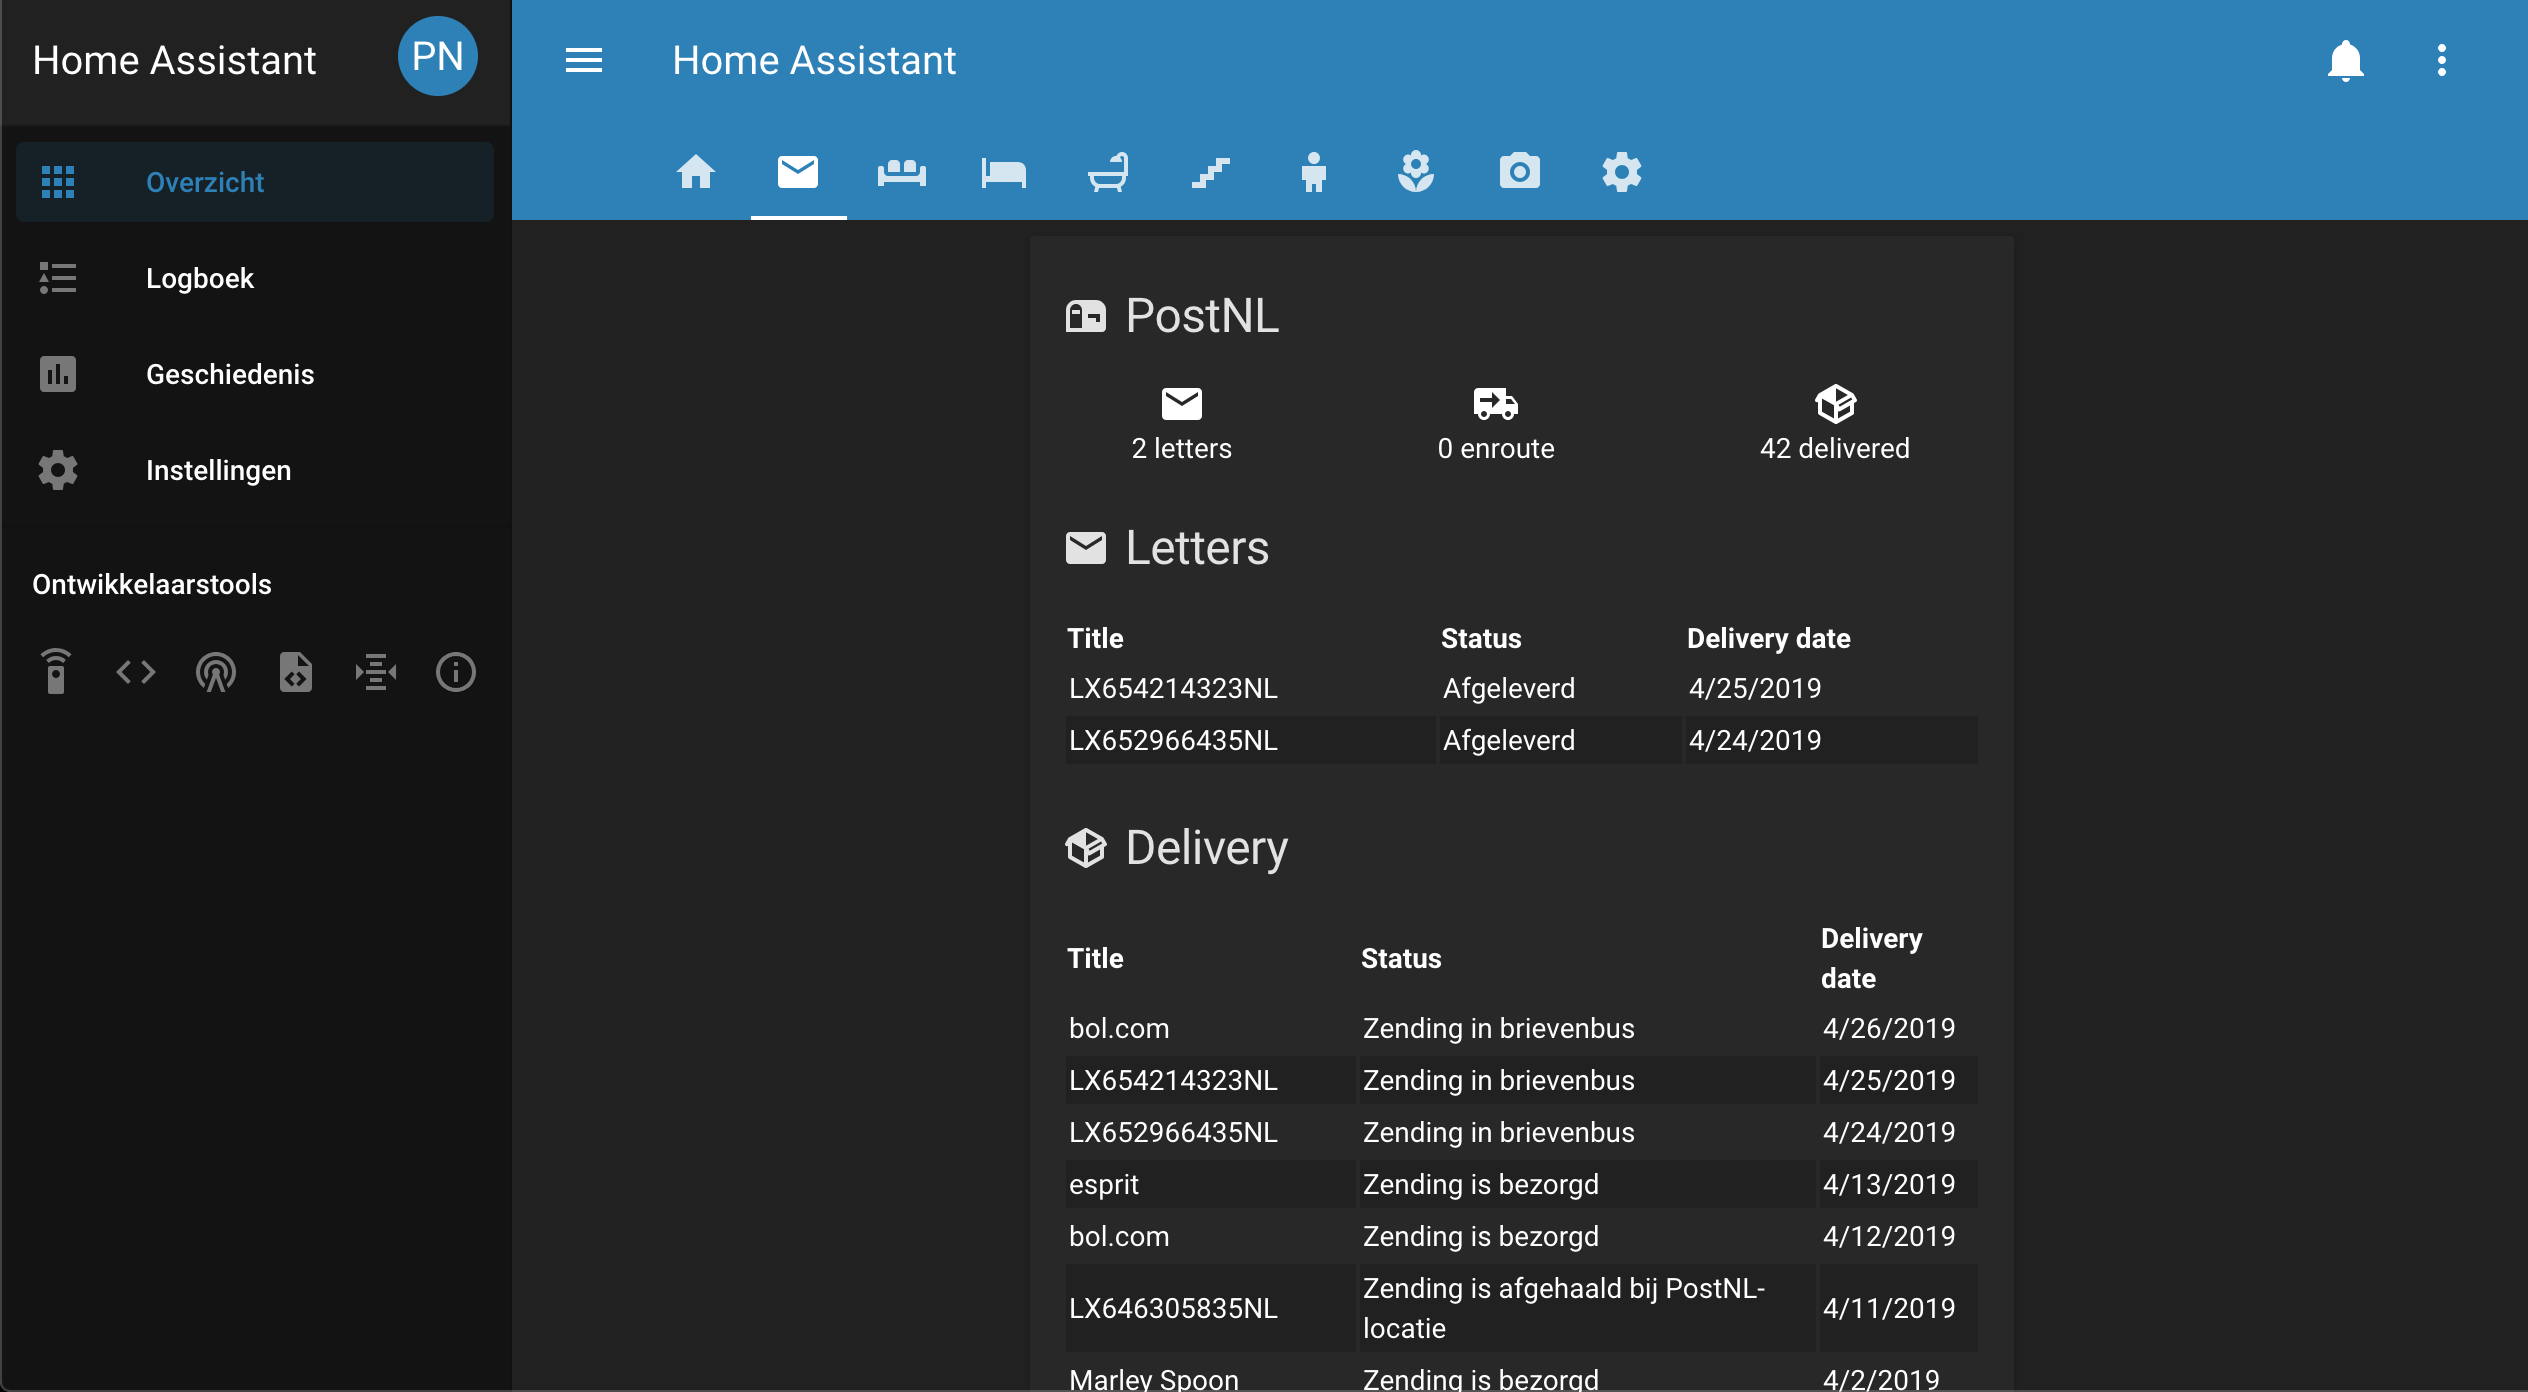Click the Instellingen gear icon
This screenshot has width=2528, height=1392.
pos(58,470)
